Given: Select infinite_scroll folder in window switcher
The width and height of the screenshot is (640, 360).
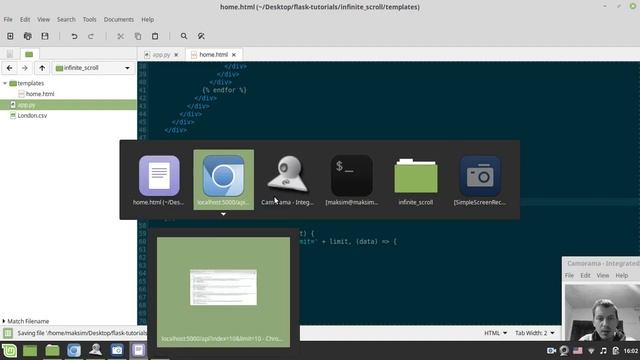Looking at the screenshot, I should pyautogui.click(x=416, y=180).
